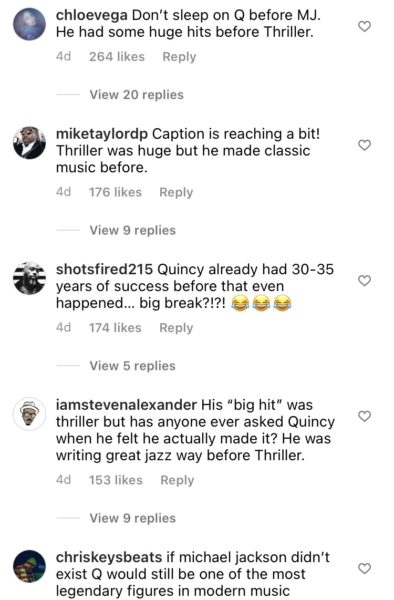Open chloevega's profile picture
The image size is (394, 600).
click(29, 24)
